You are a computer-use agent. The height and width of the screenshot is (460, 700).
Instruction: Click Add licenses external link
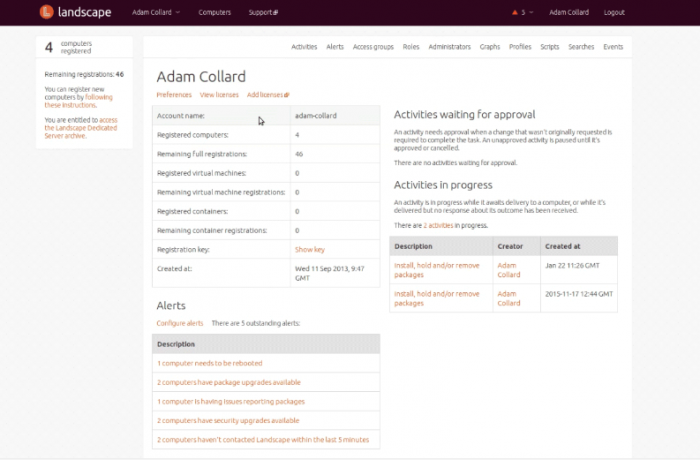(x=268, y=95)
